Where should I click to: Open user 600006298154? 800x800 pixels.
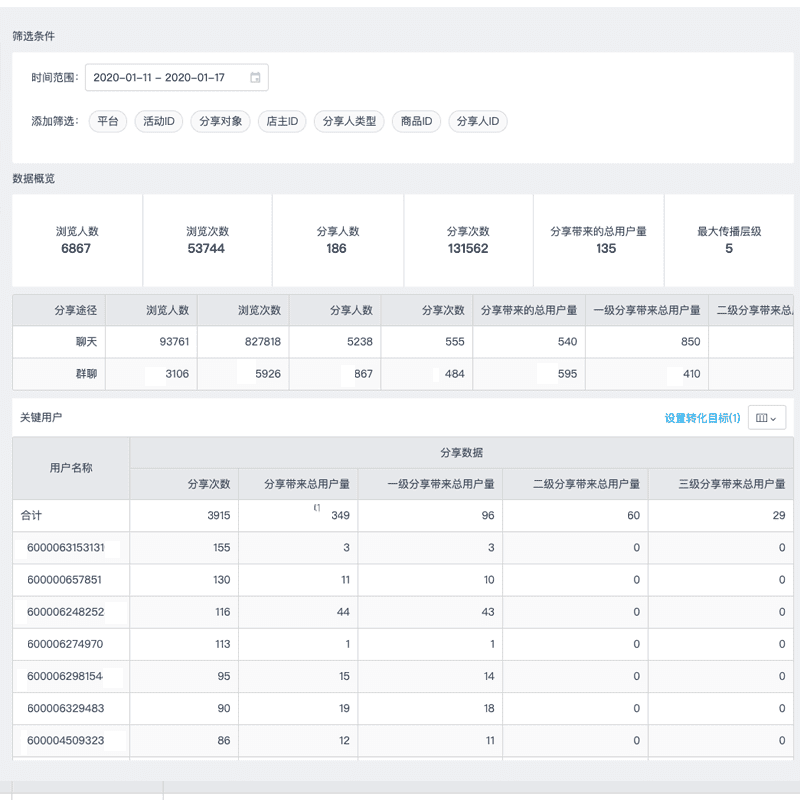65,676
